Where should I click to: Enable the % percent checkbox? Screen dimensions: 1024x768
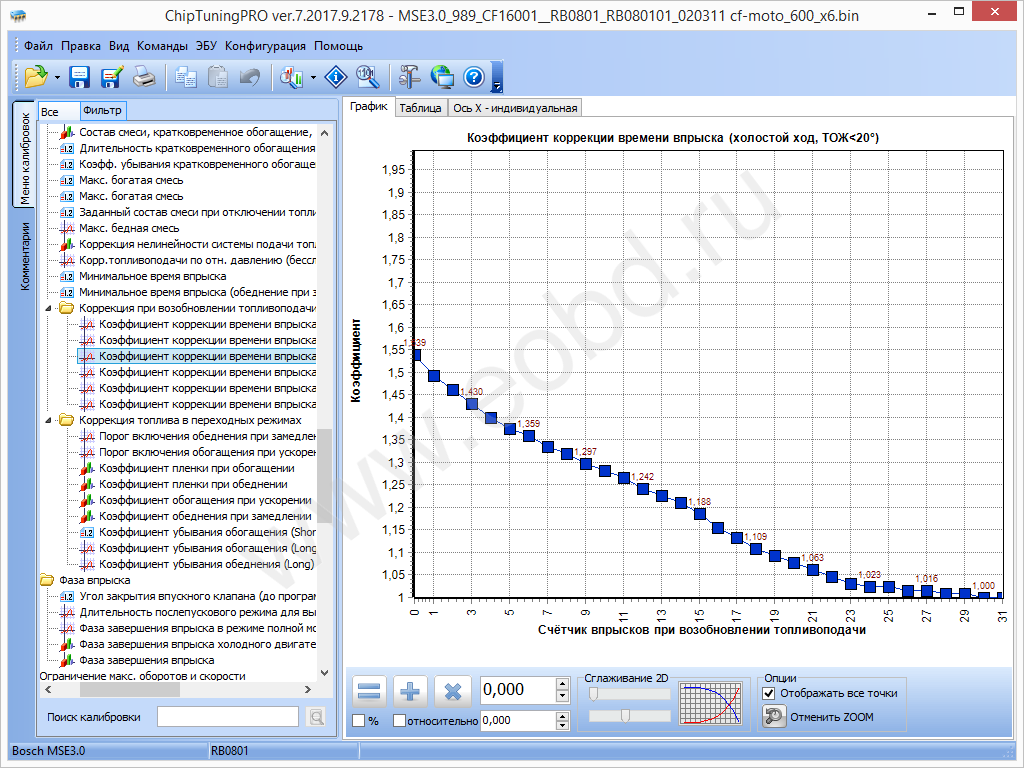[359, 720]
